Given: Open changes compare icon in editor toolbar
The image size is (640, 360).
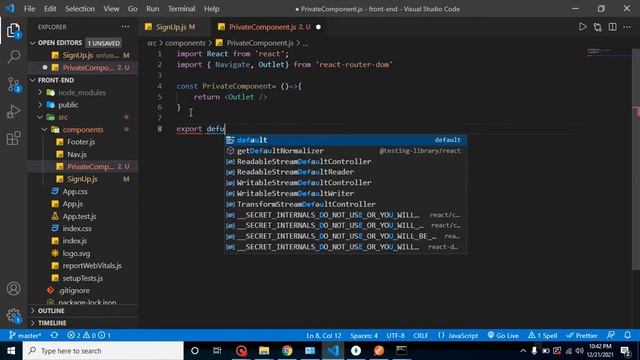Looking at the screenshot, I should pos(598,27).
